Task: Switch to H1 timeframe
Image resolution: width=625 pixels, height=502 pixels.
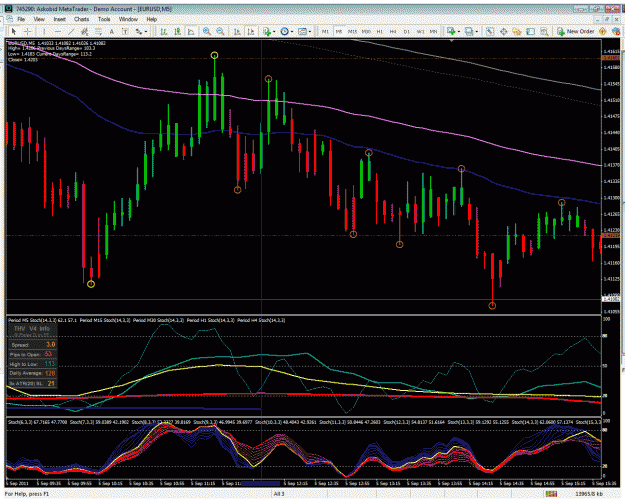Action: pos(379,31)
